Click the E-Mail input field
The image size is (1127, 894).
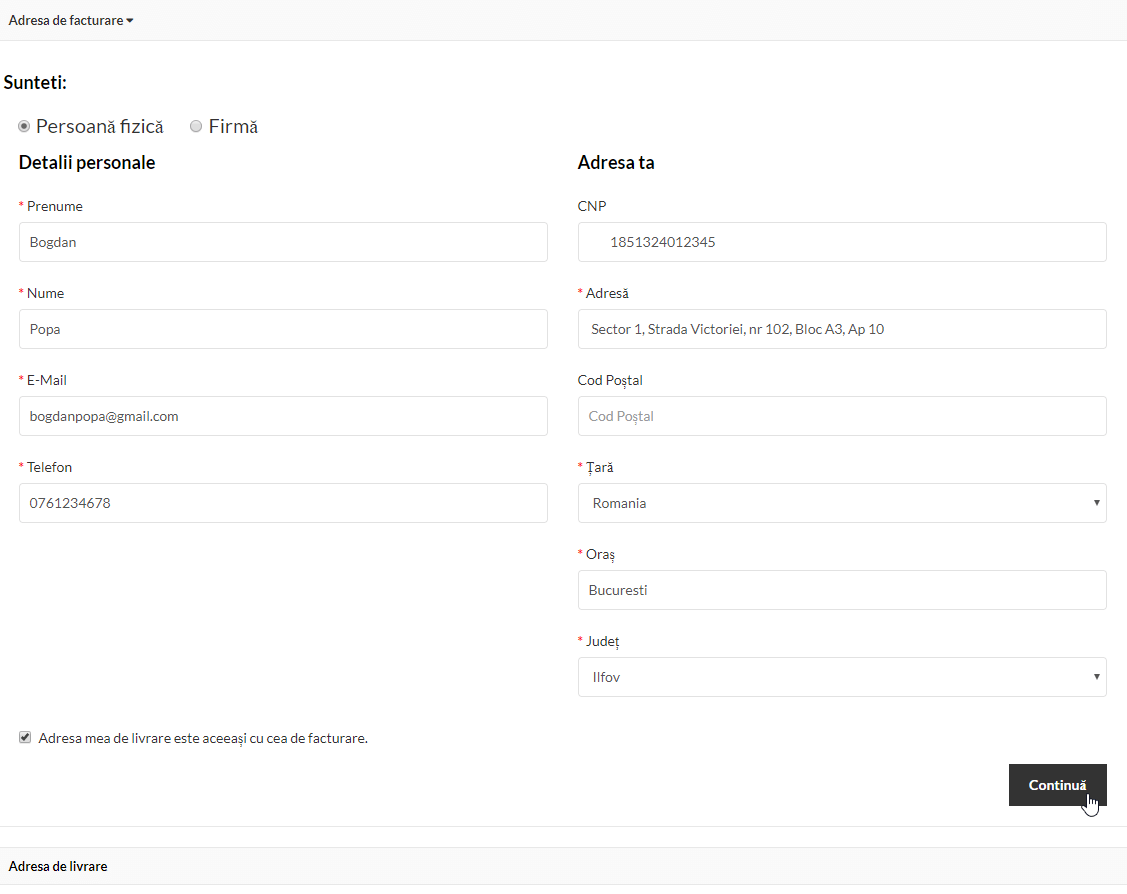coord(283,416)
